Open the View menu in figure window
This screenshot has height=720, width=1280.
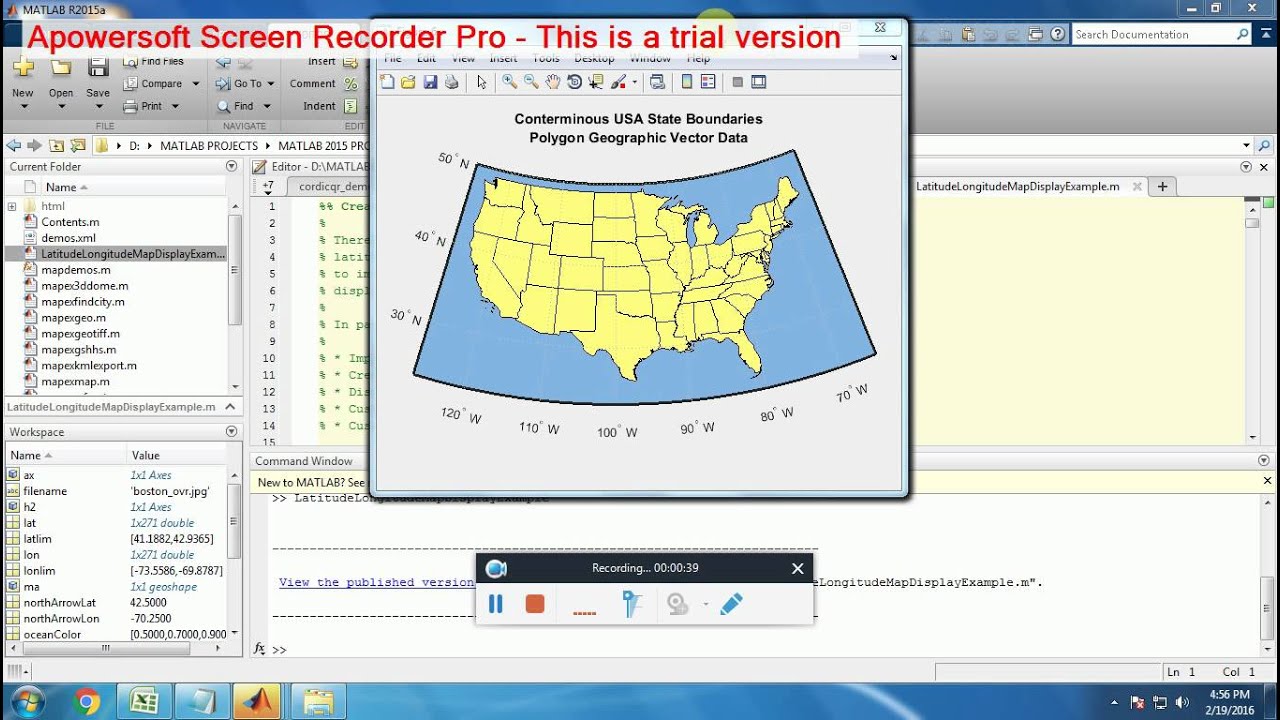[463, 59]
